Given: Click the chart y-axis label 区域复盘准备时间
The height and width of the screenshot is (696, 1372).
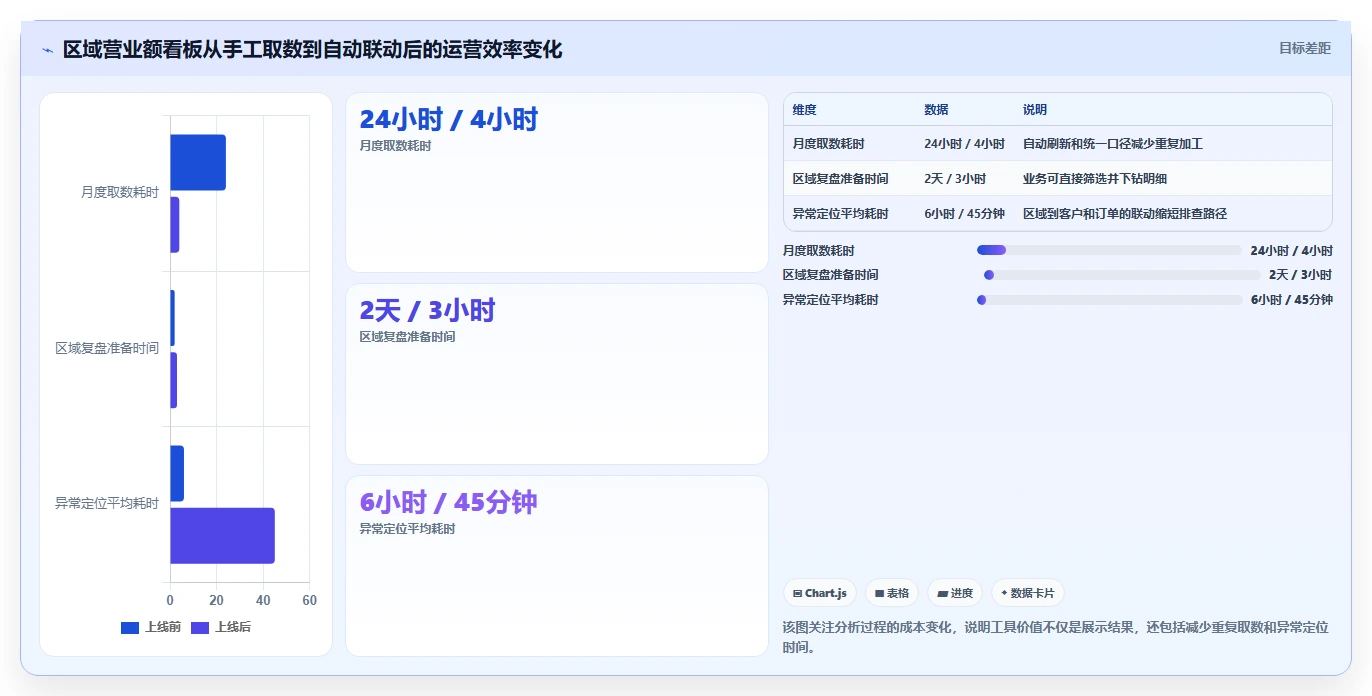Looking at the screenshot, I should coord(107,349).
